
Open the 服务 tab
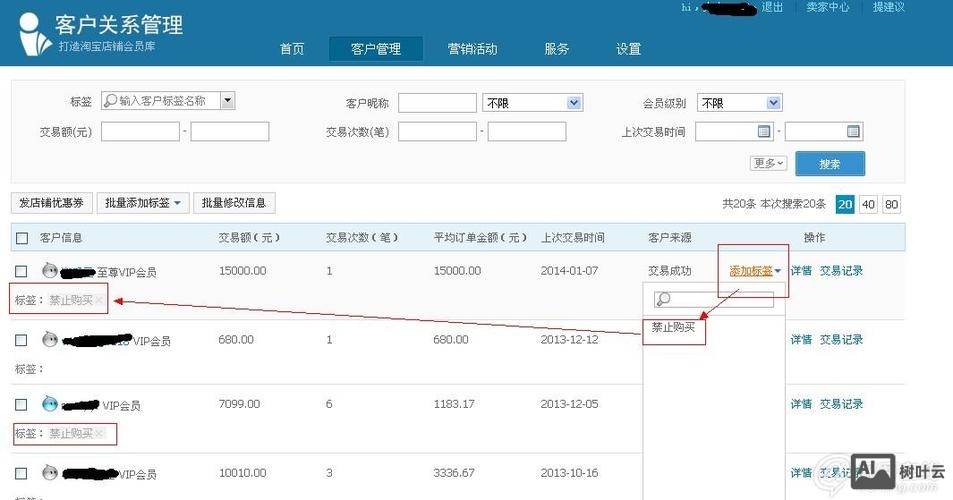556,49
